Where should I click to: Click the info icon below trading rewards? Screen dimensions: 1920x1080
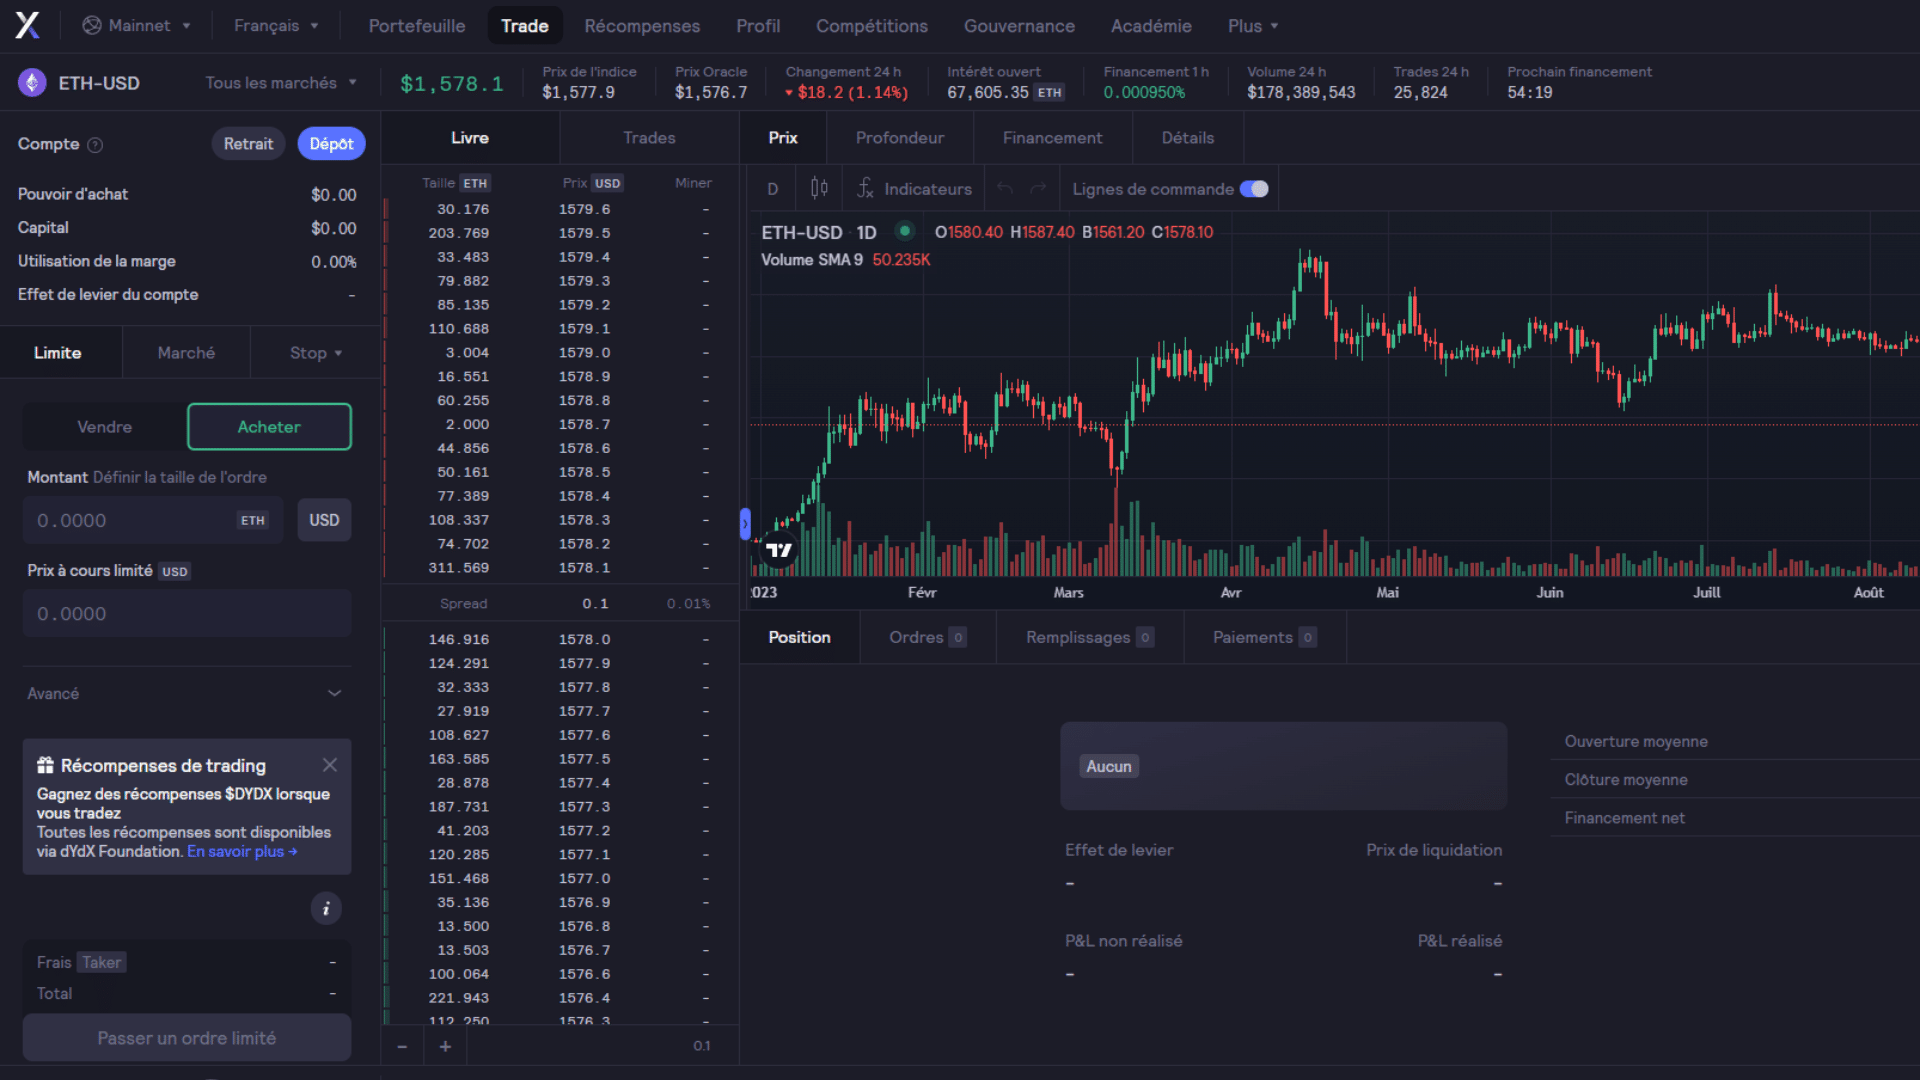326,908
